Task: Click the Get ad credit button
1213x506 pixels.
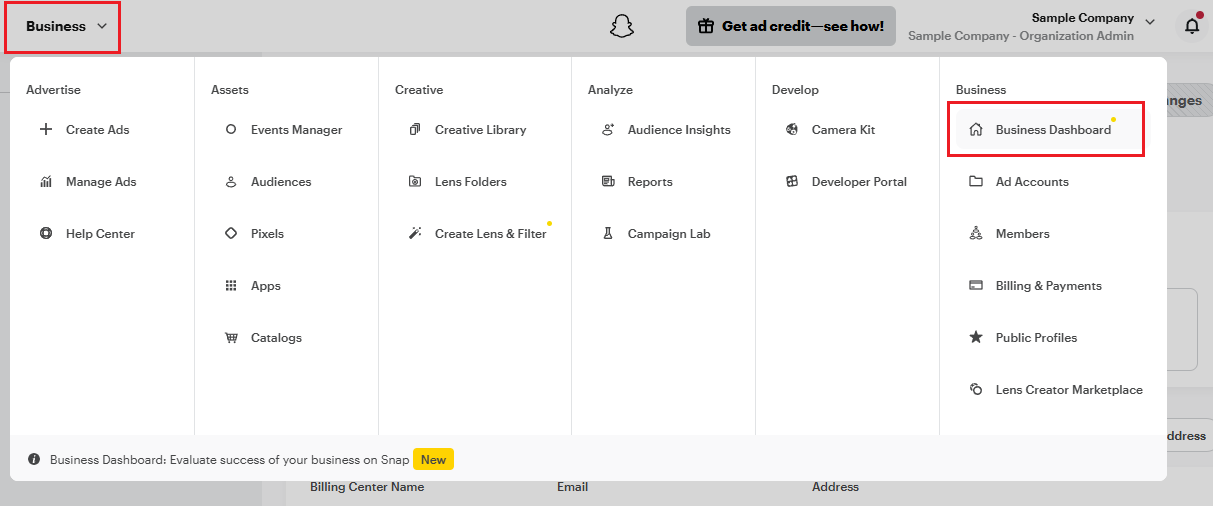Action: coord(791,26)
